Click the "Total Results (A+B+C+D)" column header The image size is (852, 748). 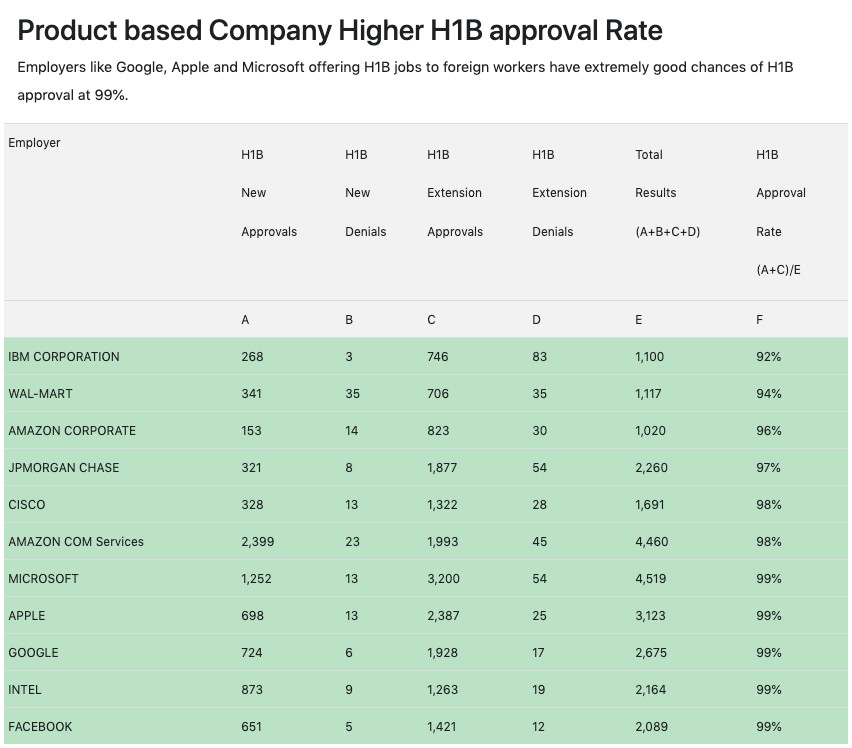(668, 193)
